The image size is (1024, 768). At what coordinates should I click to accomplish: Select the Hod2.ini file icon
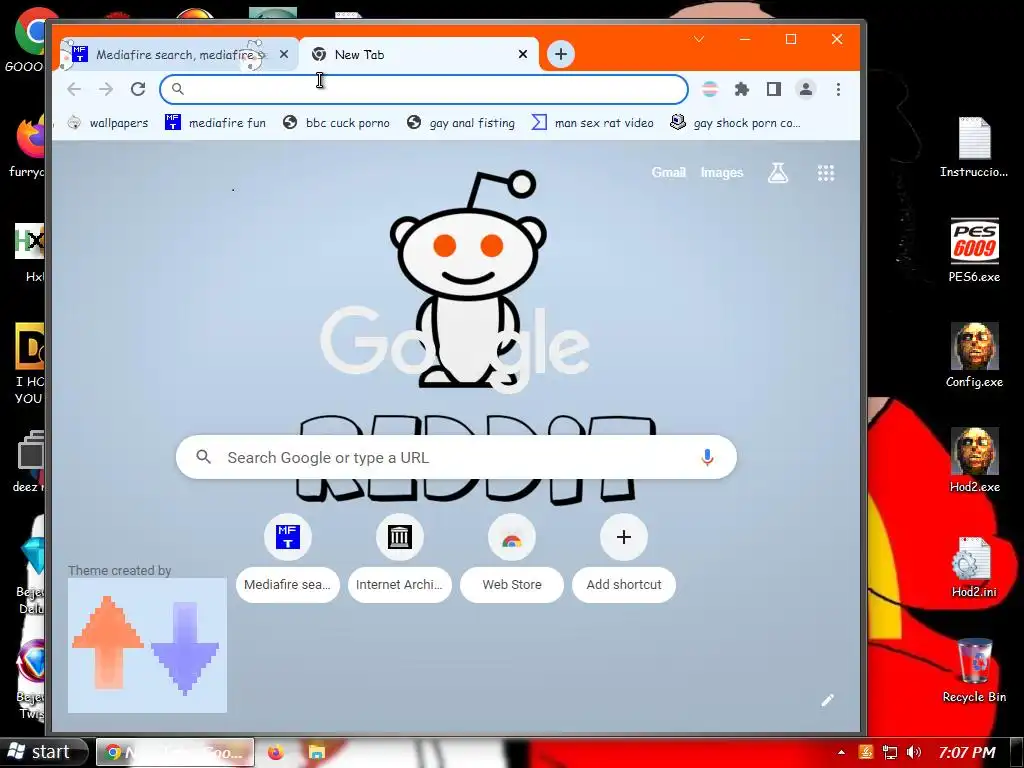974,566
